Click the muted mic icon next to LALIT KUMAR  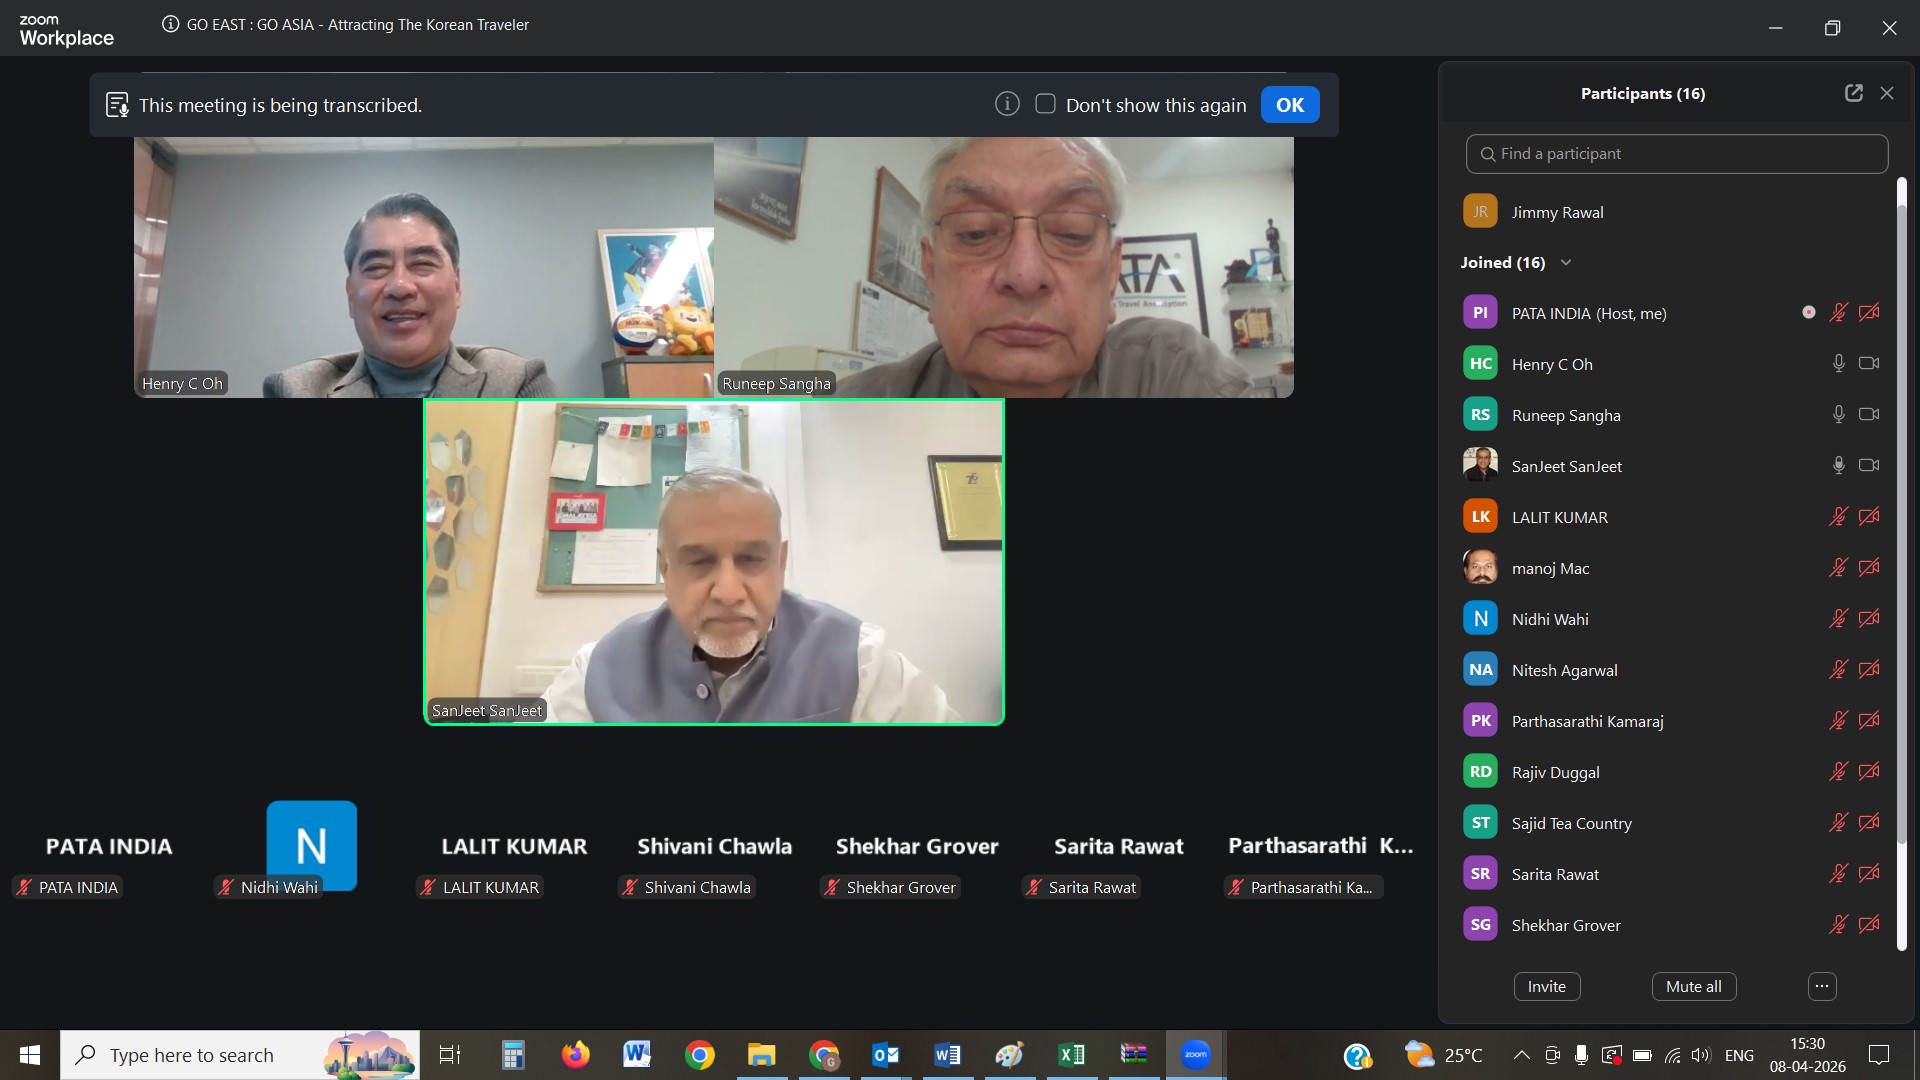[1839, 516]
